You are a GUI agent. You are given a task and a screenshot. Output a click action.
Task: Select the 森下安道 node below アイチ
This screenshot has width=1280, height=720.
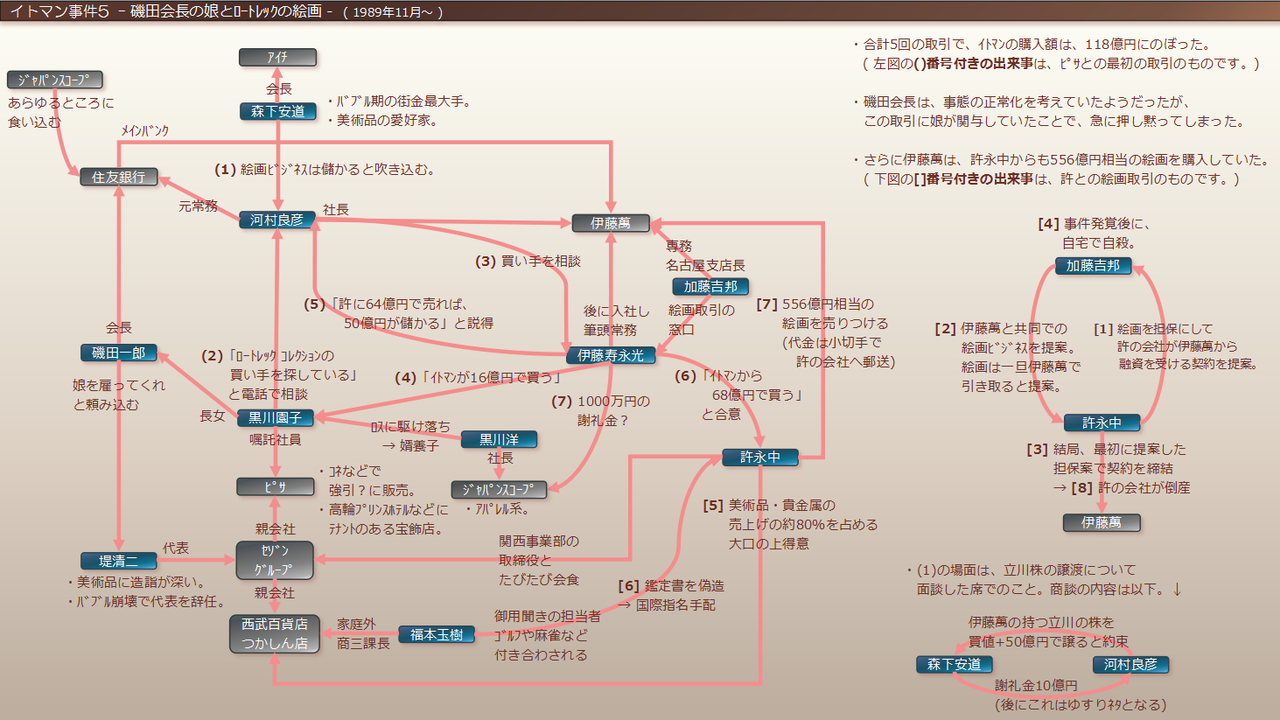278,111
